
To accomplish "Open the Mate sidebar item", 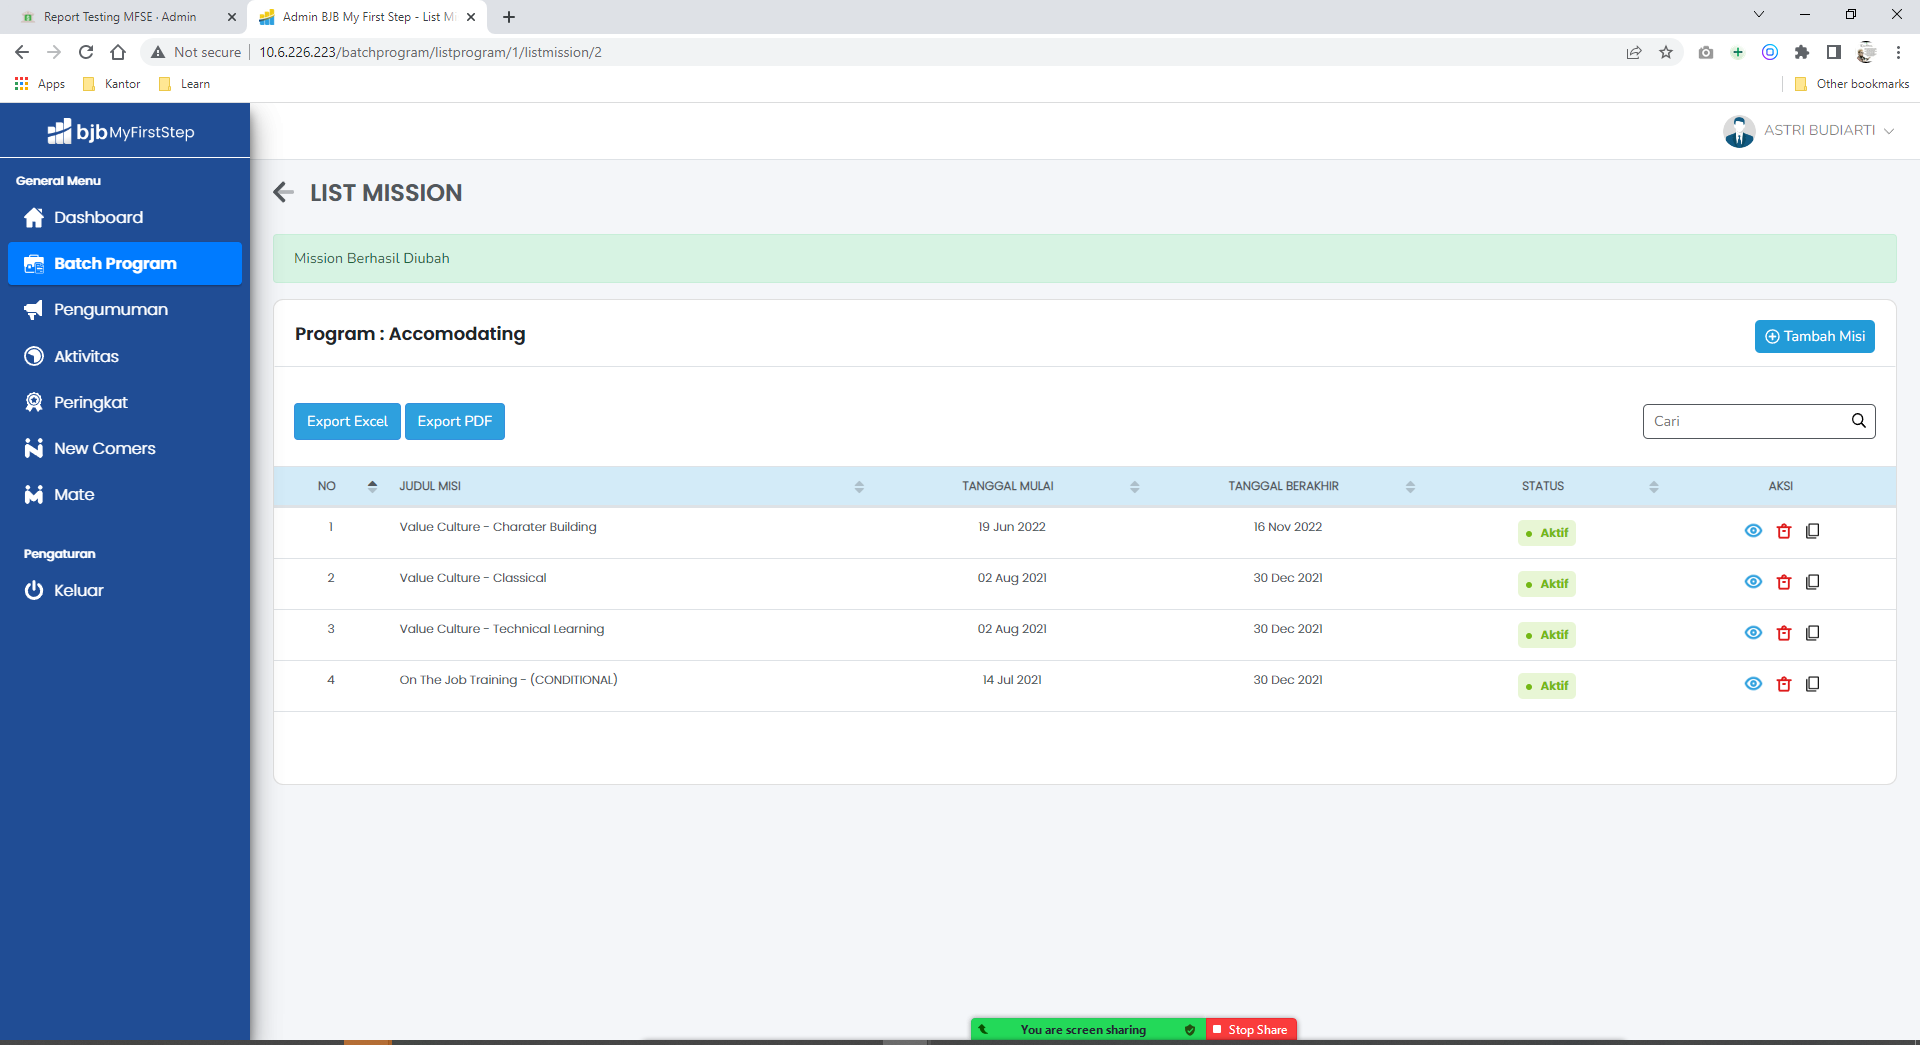I will 125,494.
